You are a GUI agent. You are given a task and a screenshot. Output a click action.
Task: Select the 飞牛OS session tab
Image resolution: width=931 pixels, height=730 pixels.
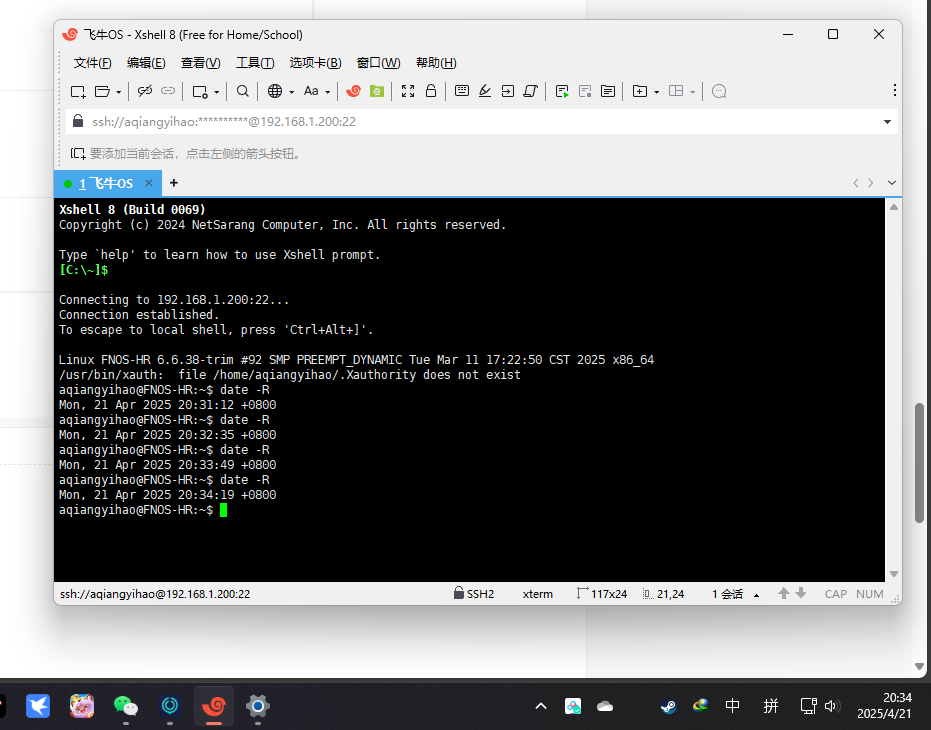[106, 184]
